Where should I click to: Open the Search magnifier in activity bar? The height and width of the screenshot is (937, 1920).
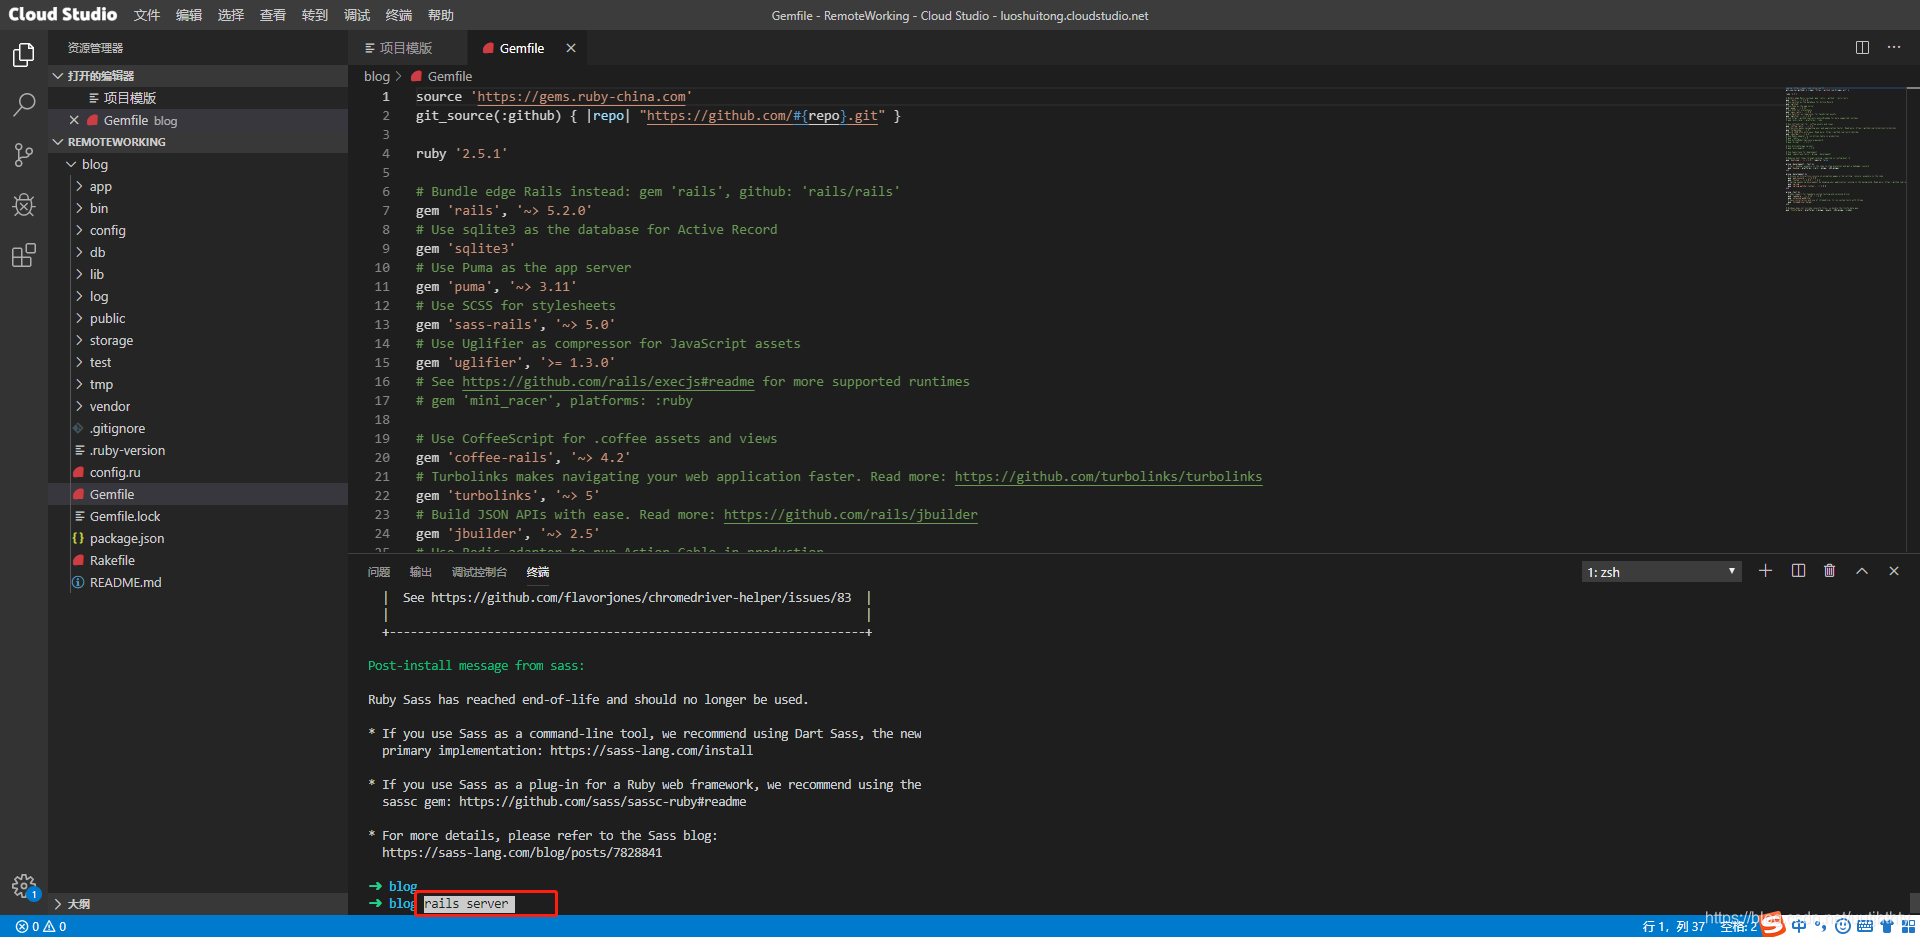point(24,104)
